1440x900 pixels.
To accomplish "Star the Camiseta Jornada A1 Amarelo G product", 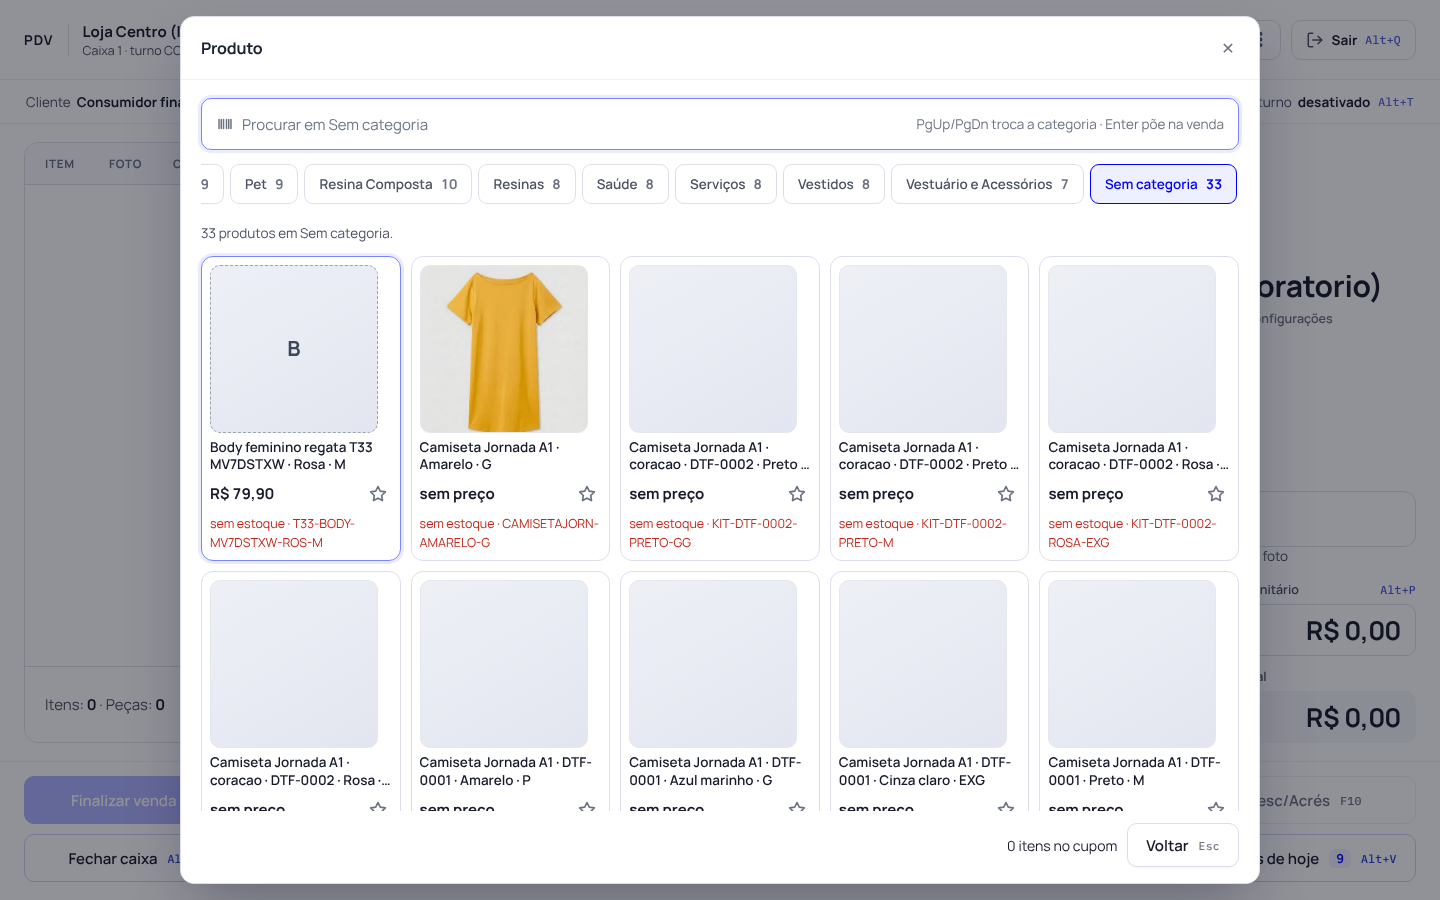I will (x=587, y=494).
